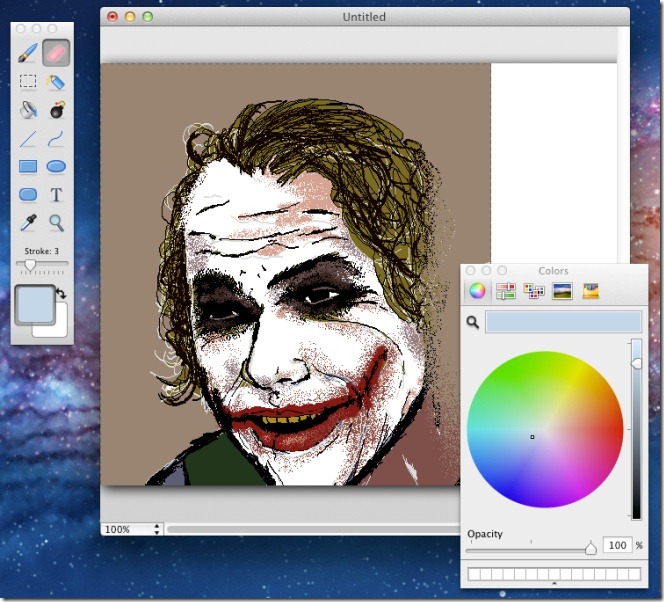This screenshot has width=664, height=602.
Task: Pick the Eyedropper tool
Action: [28, 223]
